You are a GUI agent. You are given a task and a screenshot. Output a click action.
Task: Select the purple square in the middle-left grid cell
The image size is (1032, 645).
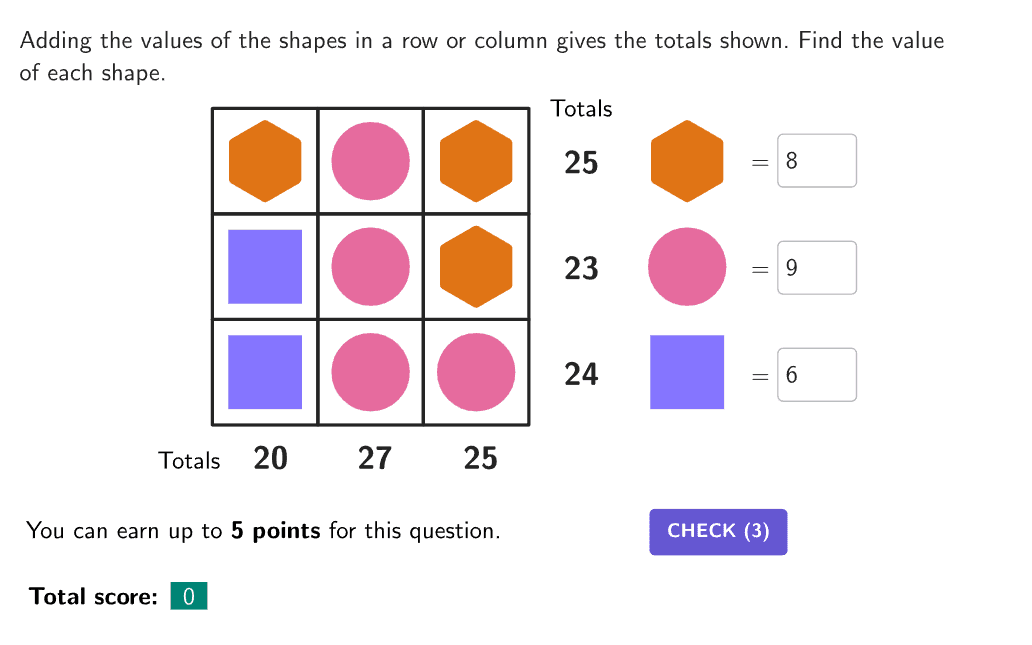tap(265, 267)
